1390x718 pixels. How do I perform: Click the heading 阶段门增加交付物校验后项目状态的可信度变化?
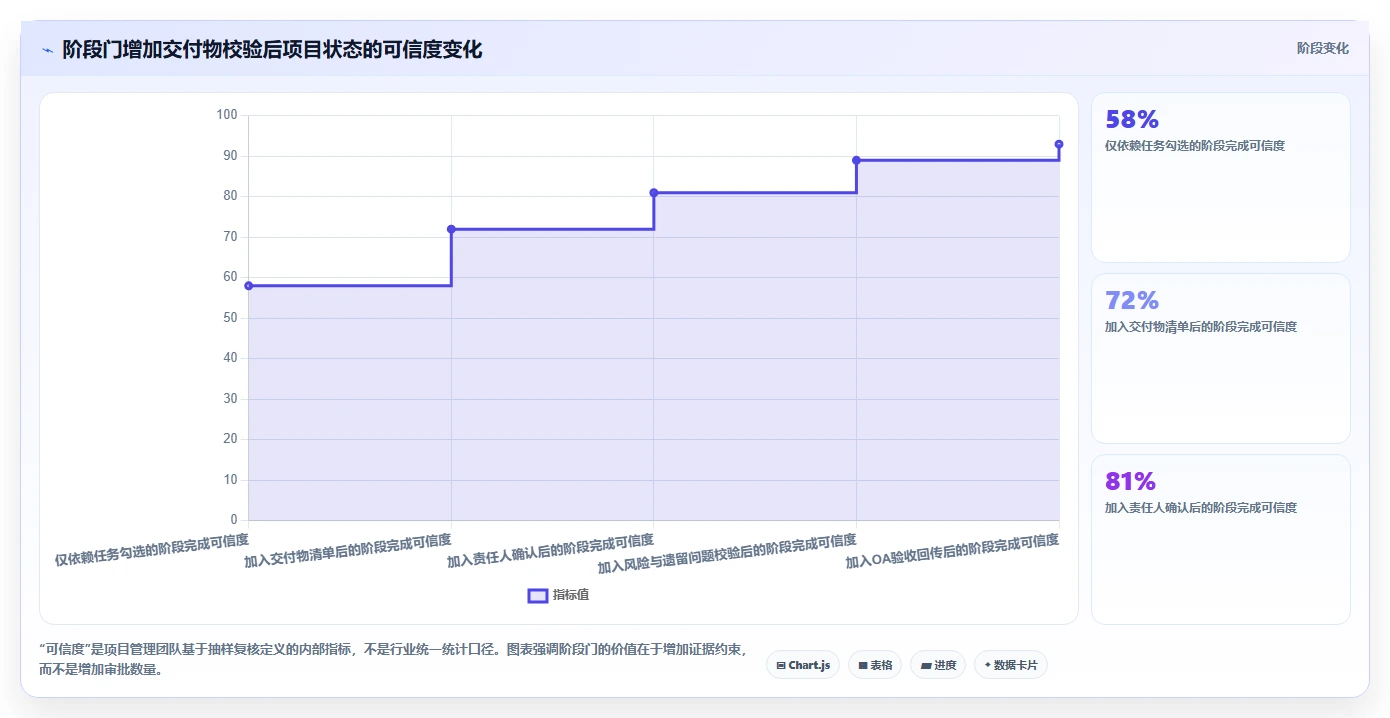[x=272, y=49]
